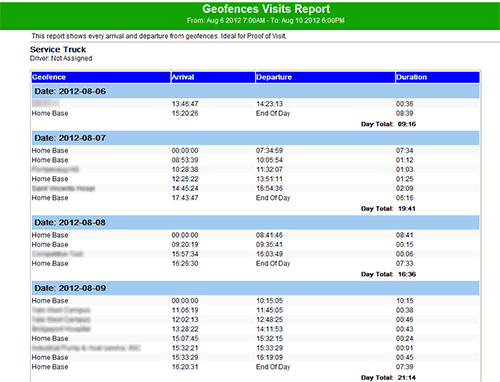
Task: Click arrival time 10:28:38
Action: [185, 169]
